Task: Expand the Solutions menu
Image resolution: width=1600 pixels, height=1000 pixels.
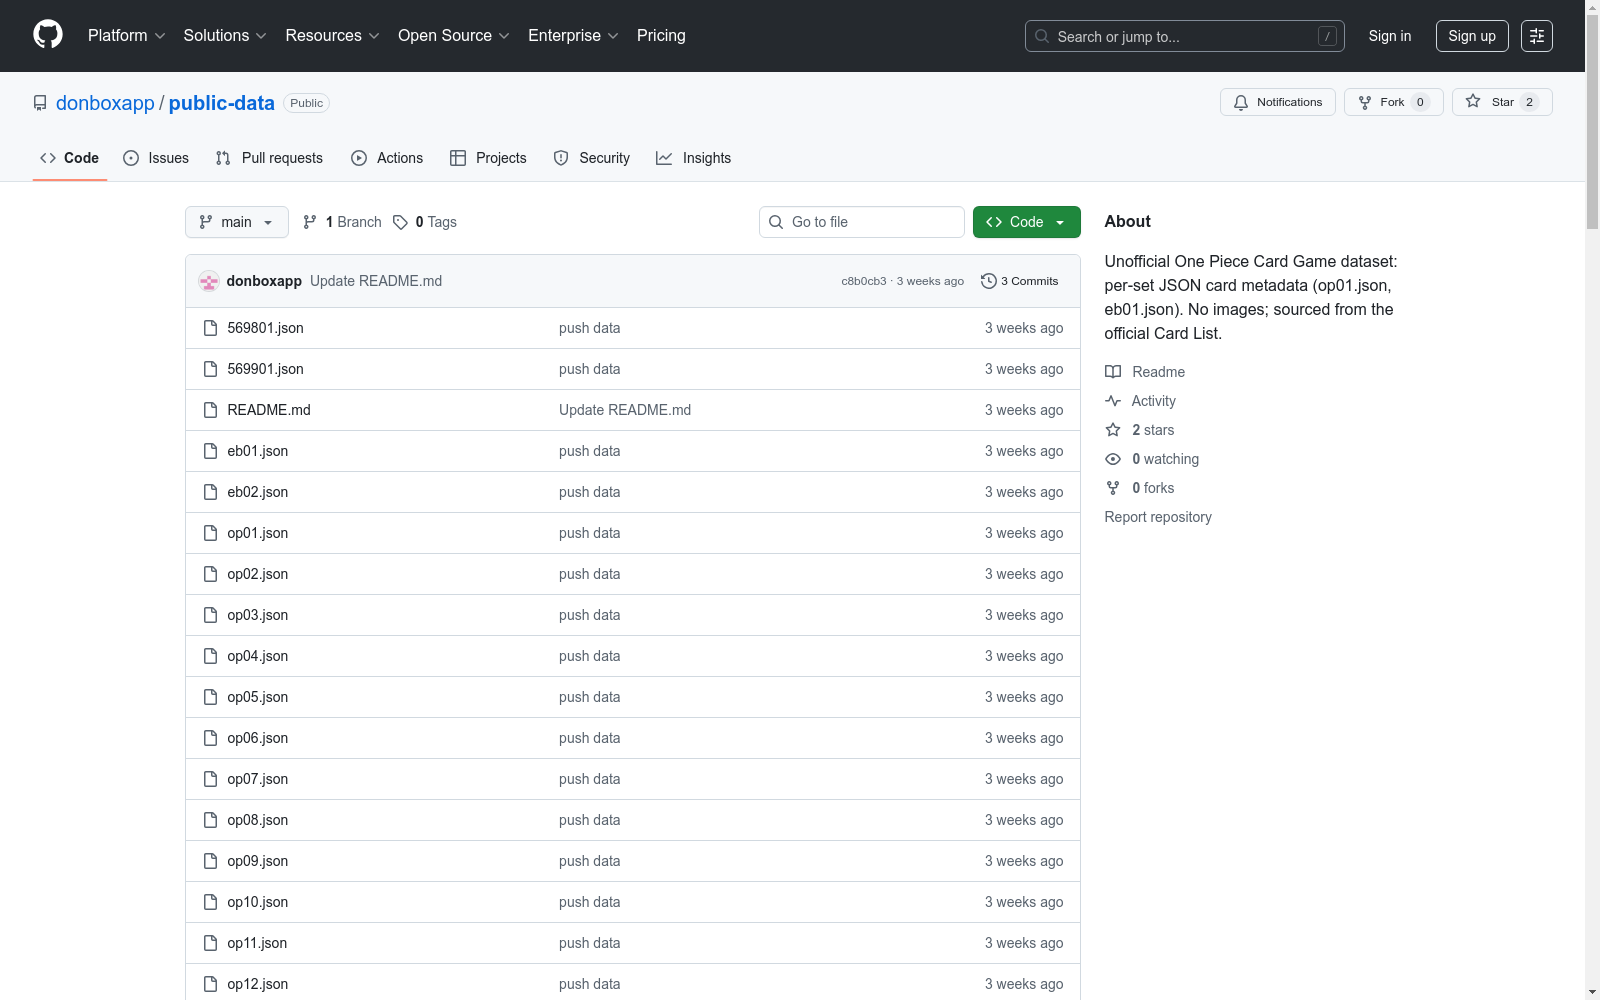Action: point(225,36)
